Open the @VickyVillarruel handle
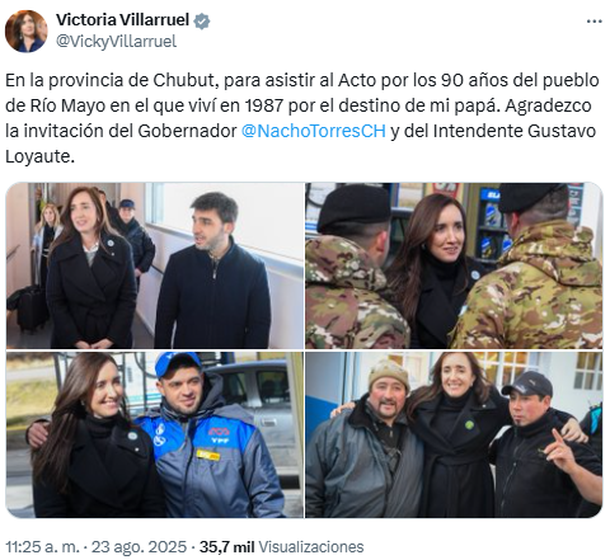 click(116, 41)
